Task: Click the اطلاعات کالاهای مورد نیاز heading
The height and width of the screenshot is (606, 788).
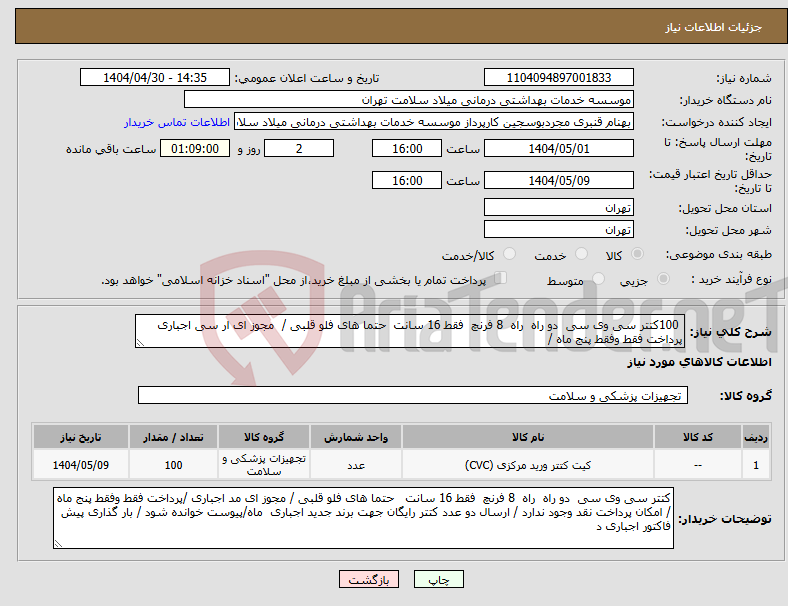Action: 699,362
